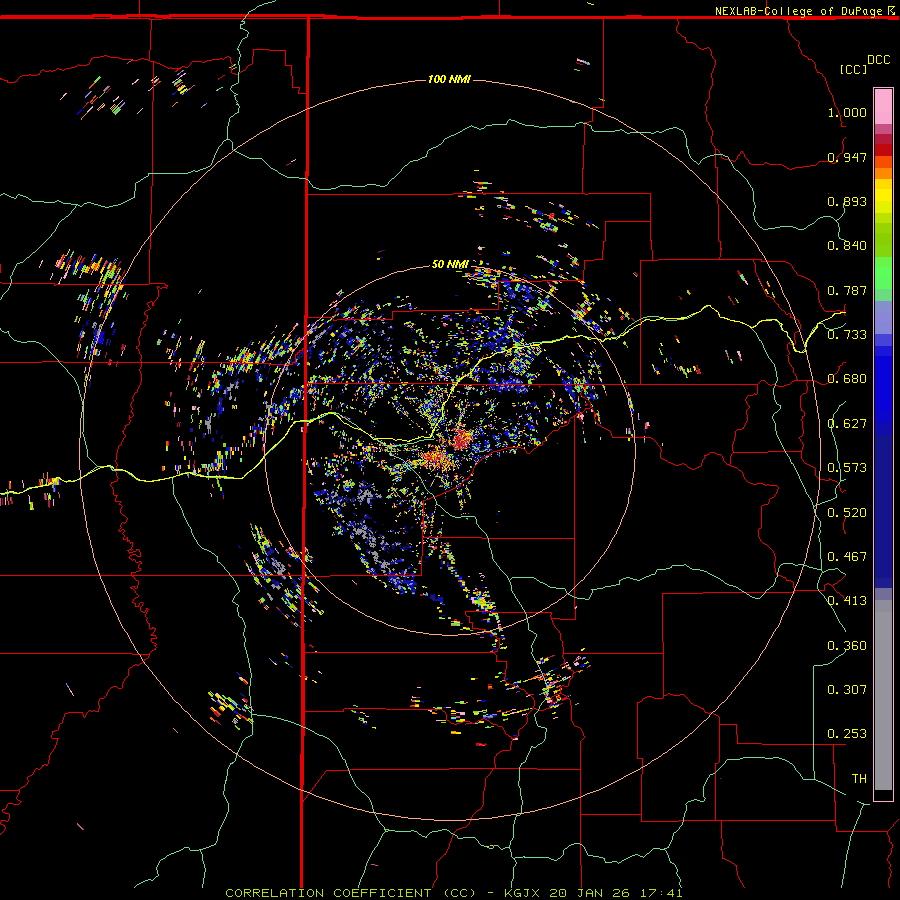Click the 0.467 scale value
Image resolution: width=900 pixels, height=900 pixels.
tap(847, 557)
